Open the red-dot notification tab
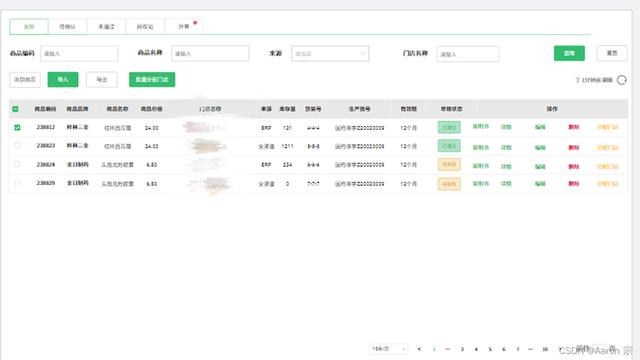The image size is (640, 360). coord(184,27)
